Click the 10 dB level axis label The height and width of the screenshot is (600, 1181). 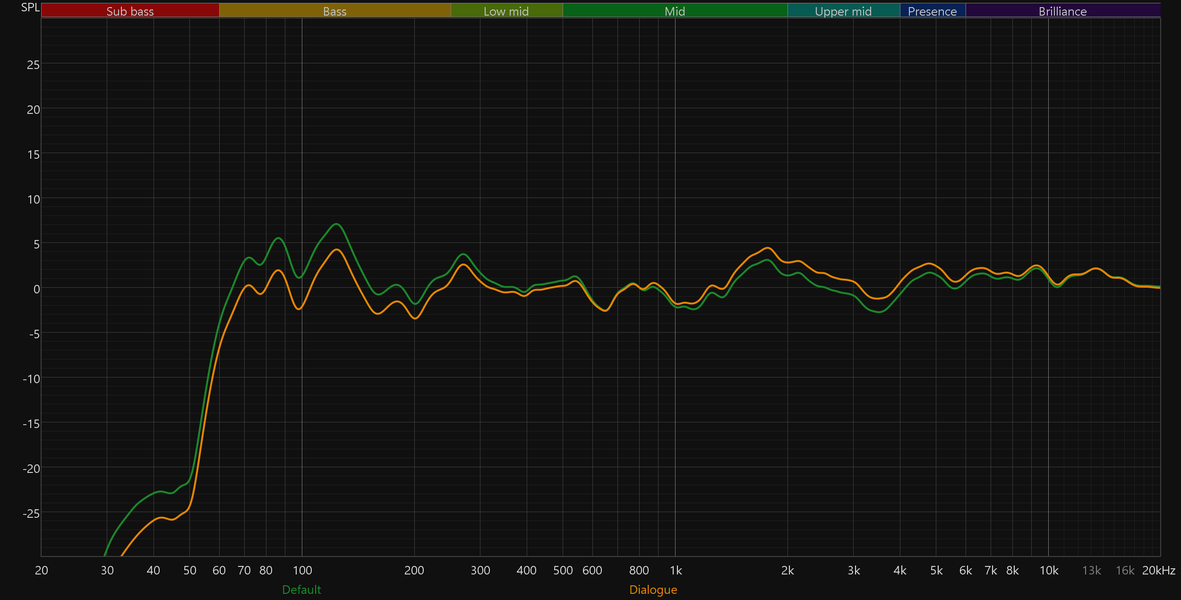33,199
